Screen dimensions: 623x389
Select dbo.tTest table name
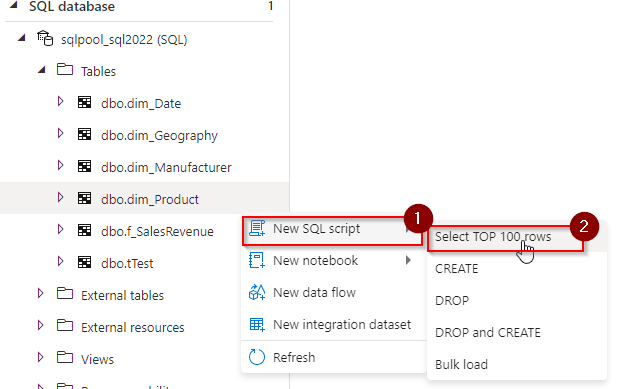(127, 263)
